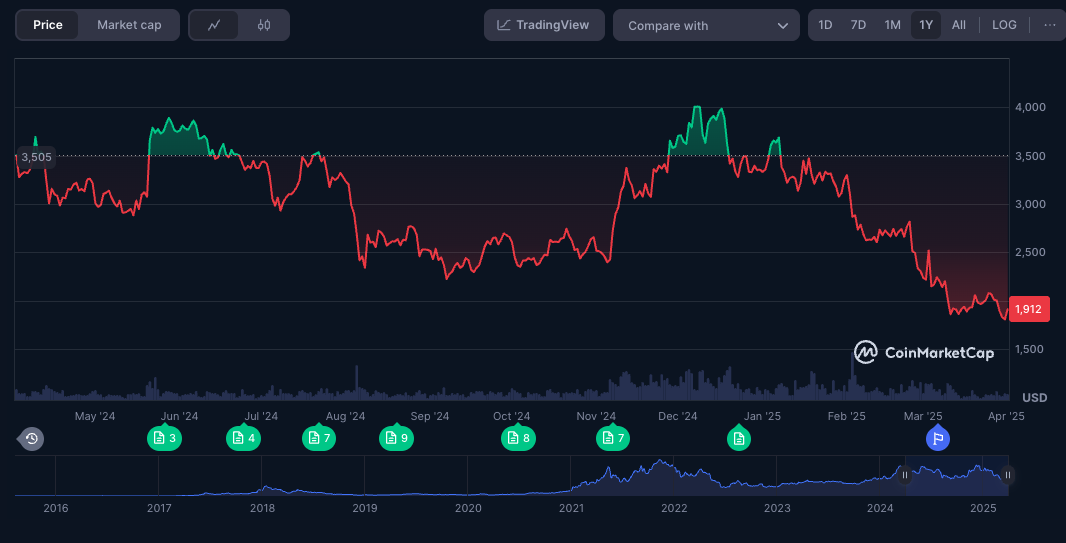This screenshot has height=543, width=1066.
Task: Select the Price toggle
Action: (48, 25)
